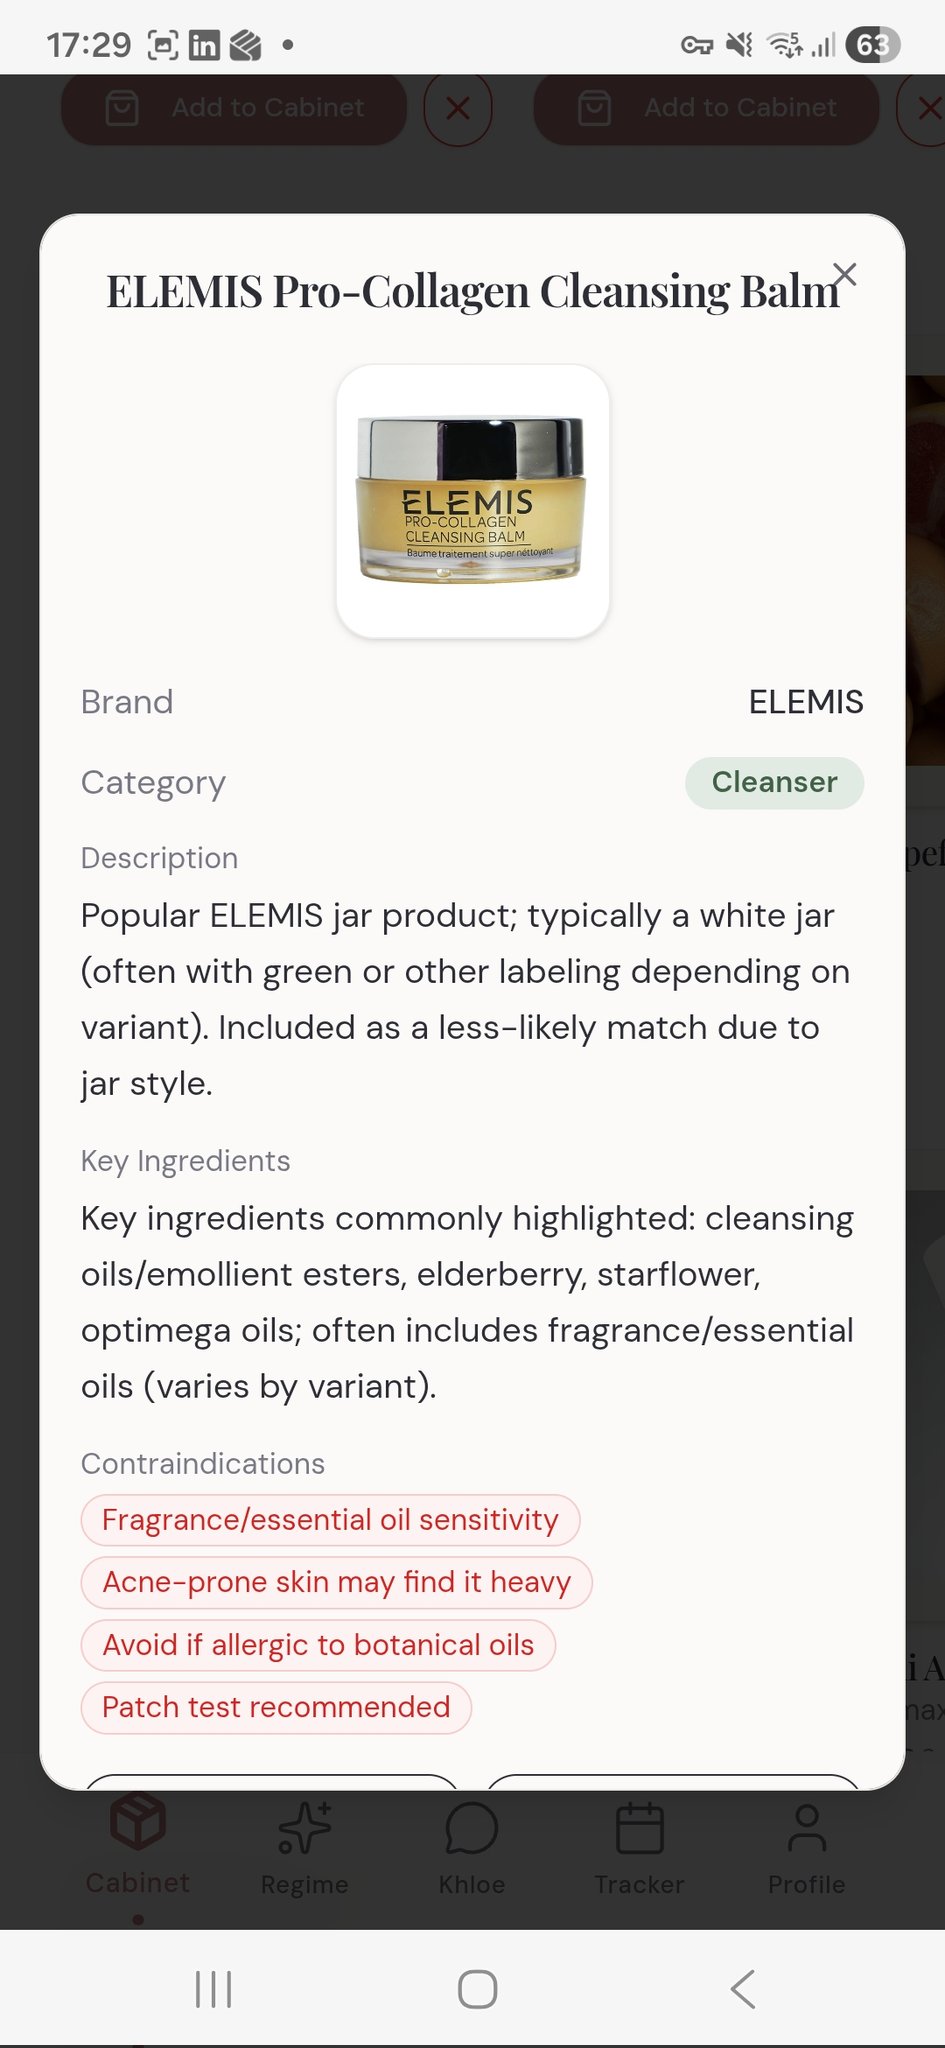
Task: Tap the Cleanser category badge
Action: 774,782
